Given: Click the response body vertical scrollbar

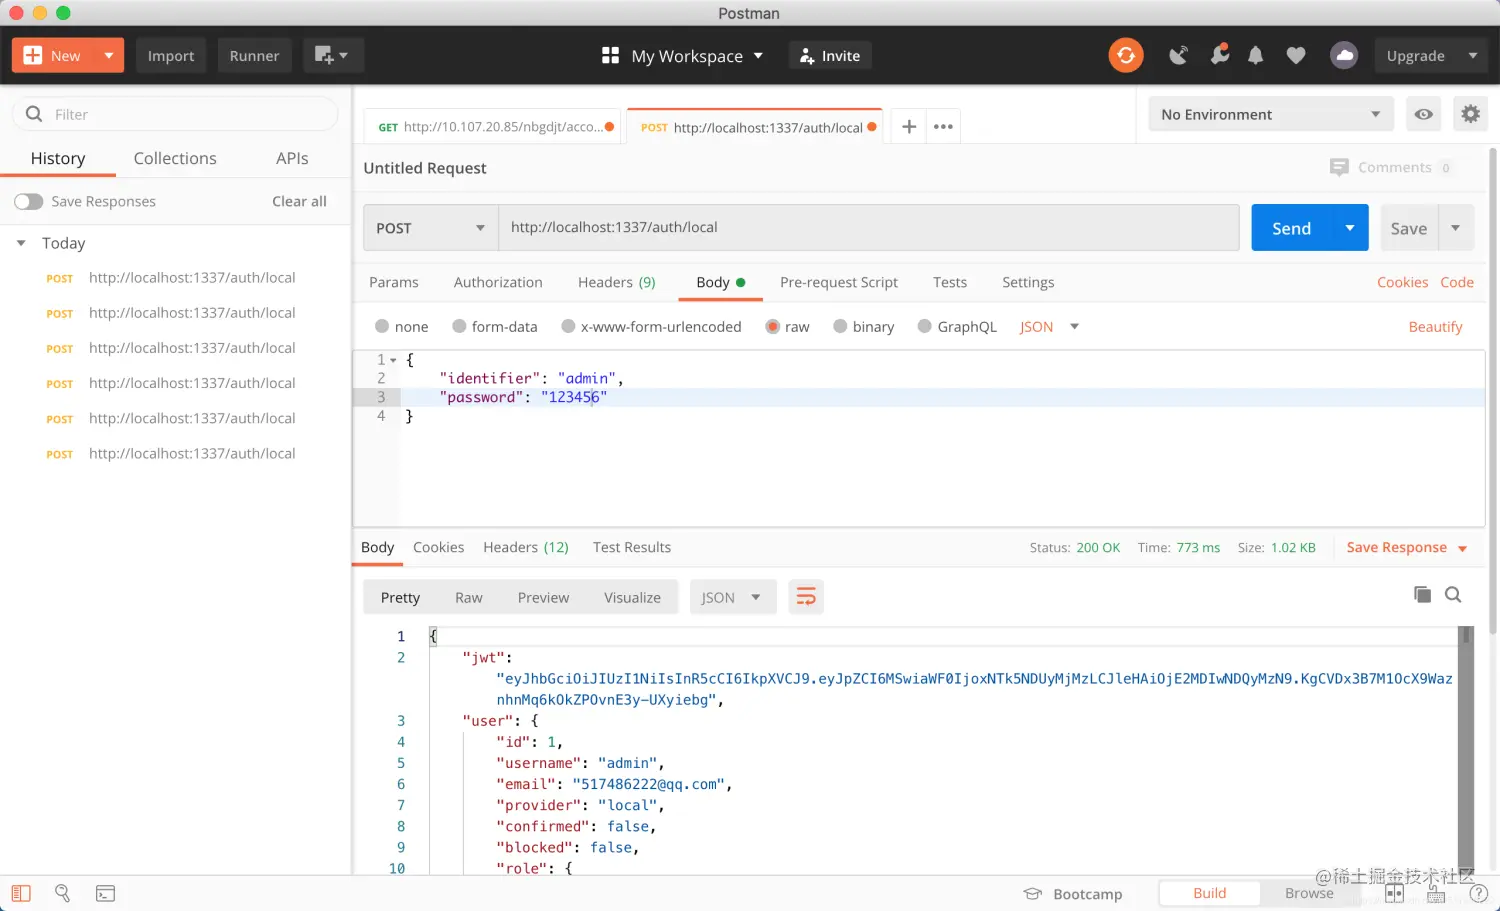Looking at the screenshot, I should (1466, 750).
